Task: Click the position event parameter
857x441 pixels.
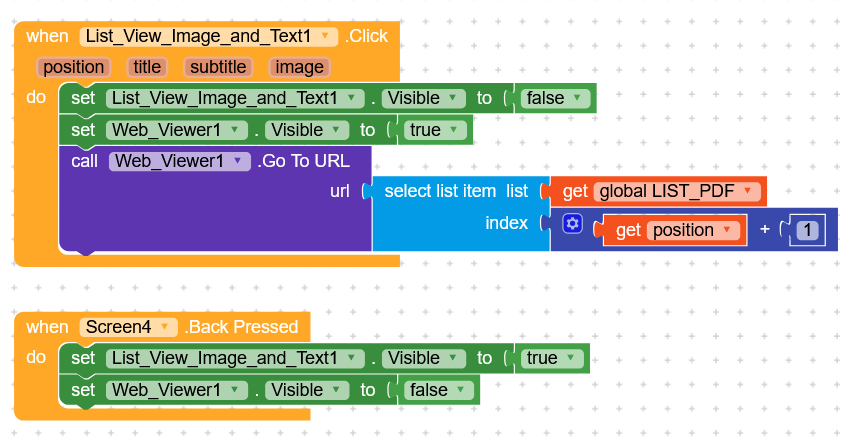Action: pyautogui.click(x=74, y=67)
